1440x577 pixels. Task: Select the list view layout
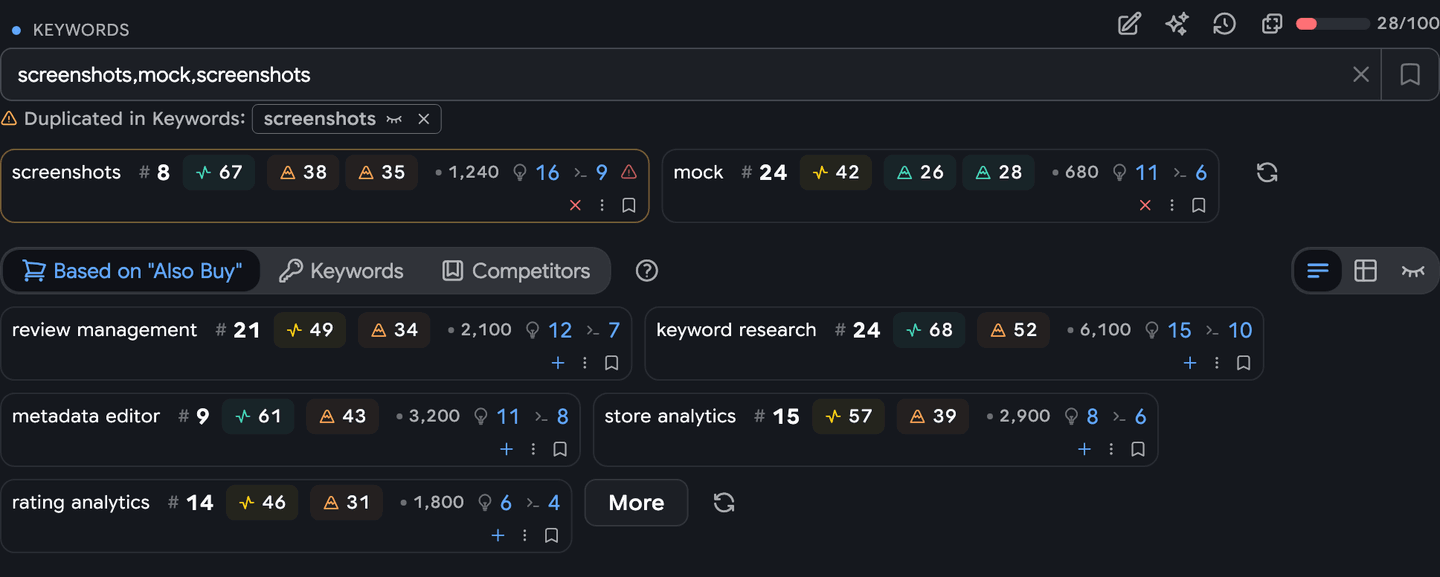coord(1318,271)
